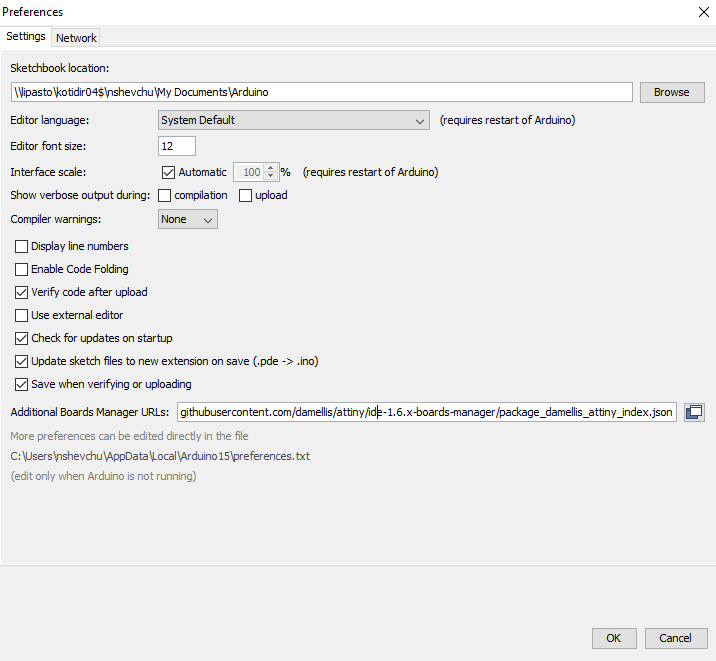Open the Additional Boards Manager URLs window icon
The height and width of the screenshot is (661, 716).
tap(694, 412)
